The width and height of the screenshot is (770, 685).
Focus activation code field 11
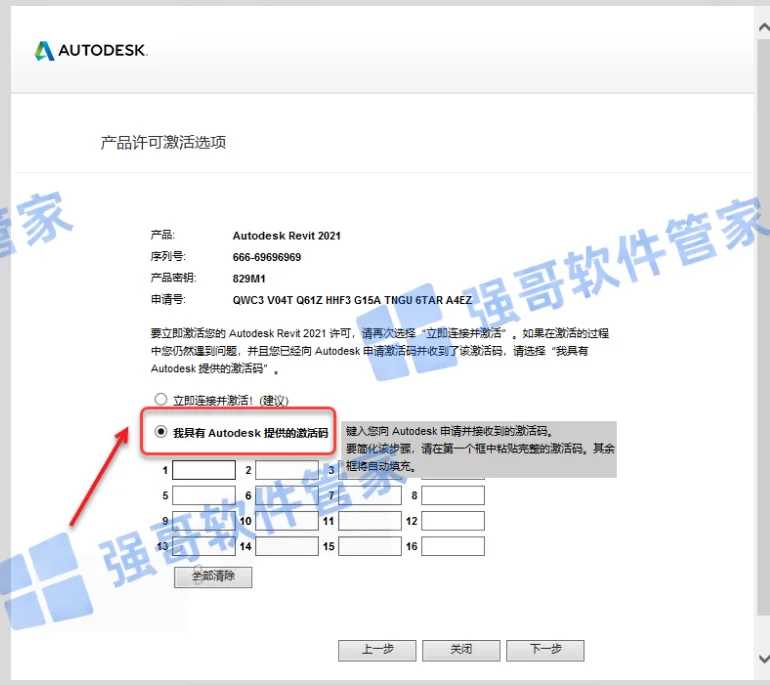[370, 521]
